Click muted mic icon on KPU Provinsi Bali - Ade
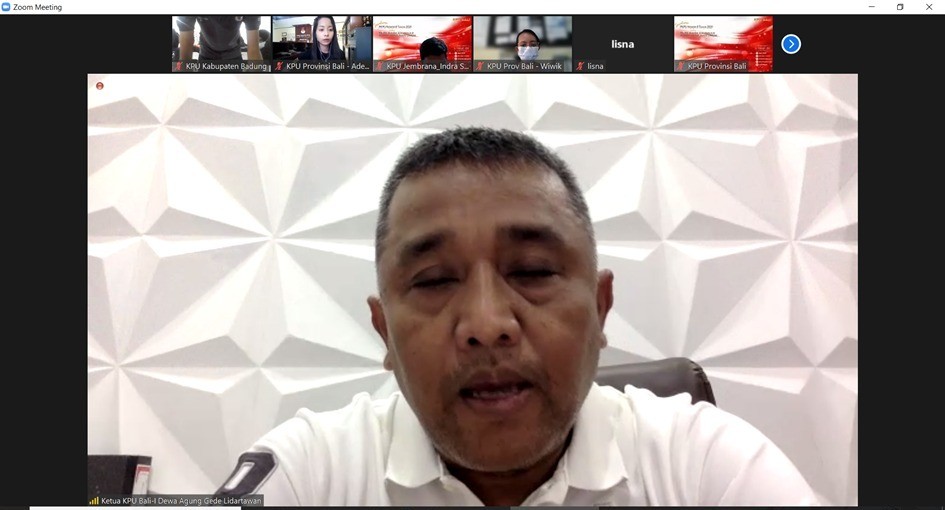Screen dimensions: 945x510 coord(279,66)
